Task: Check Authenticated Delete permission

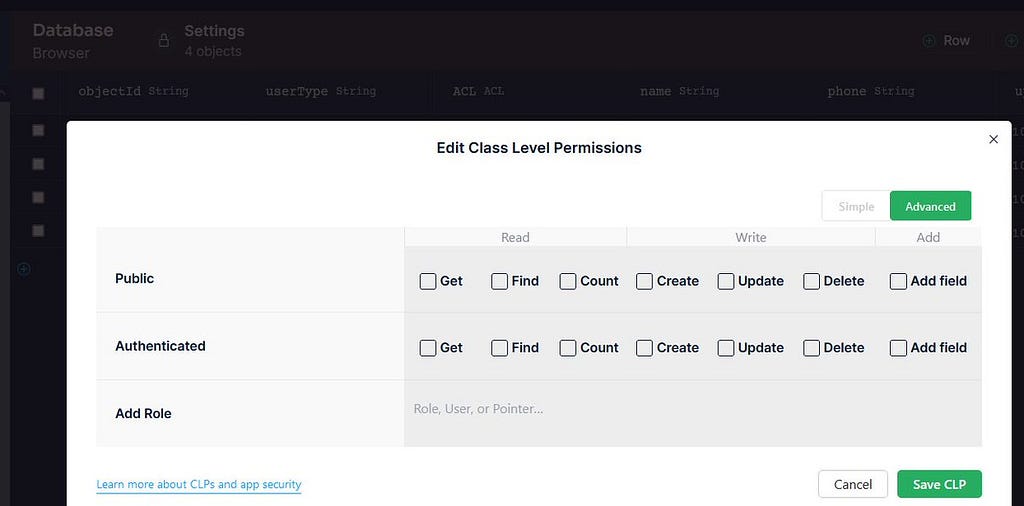Action: point(812,348)
